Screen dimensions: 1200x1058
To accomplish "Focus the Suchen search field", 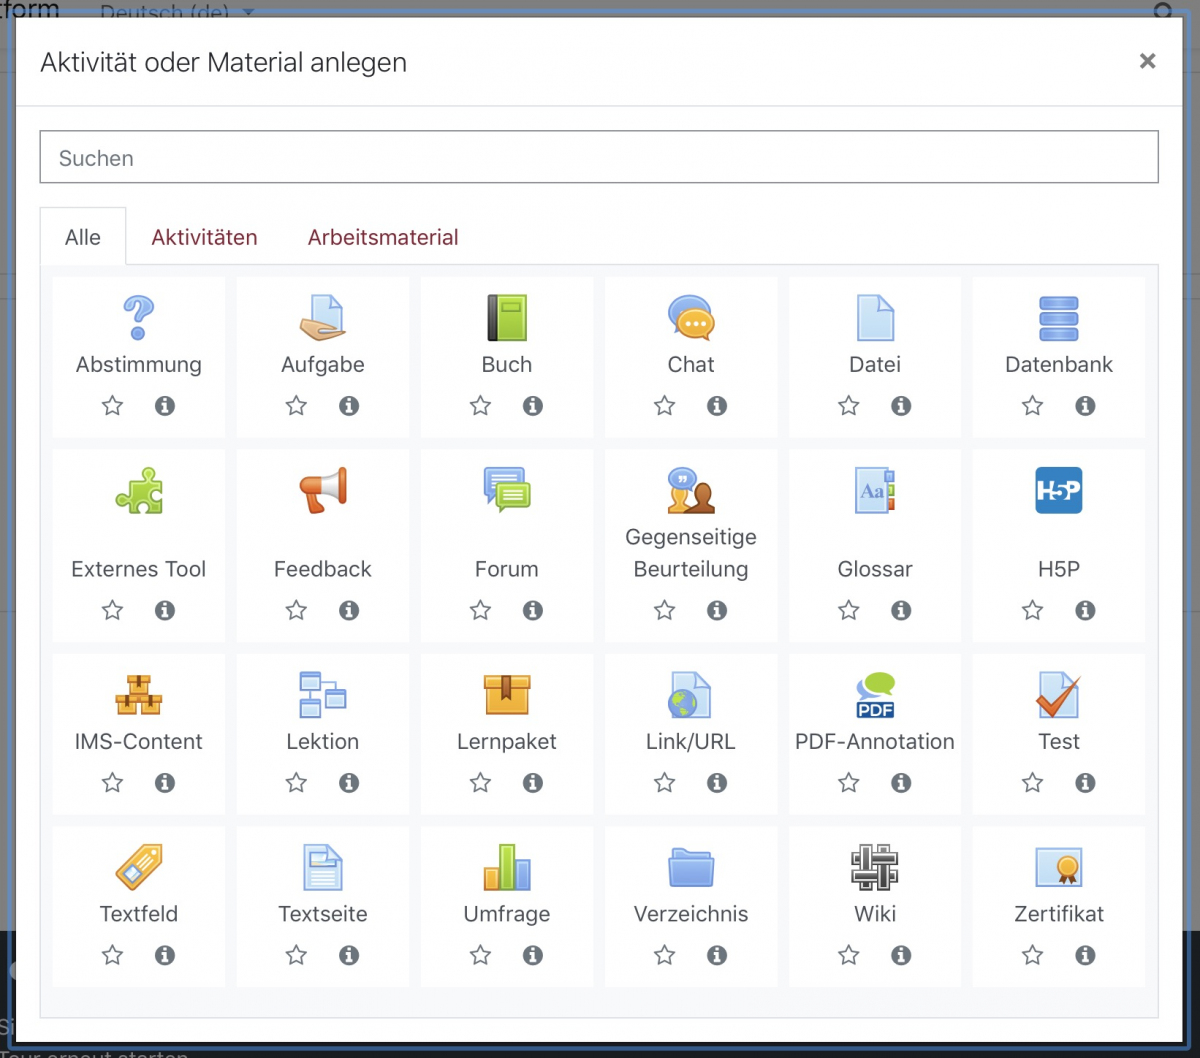I will pyautogui.click(x=598, y=158).
